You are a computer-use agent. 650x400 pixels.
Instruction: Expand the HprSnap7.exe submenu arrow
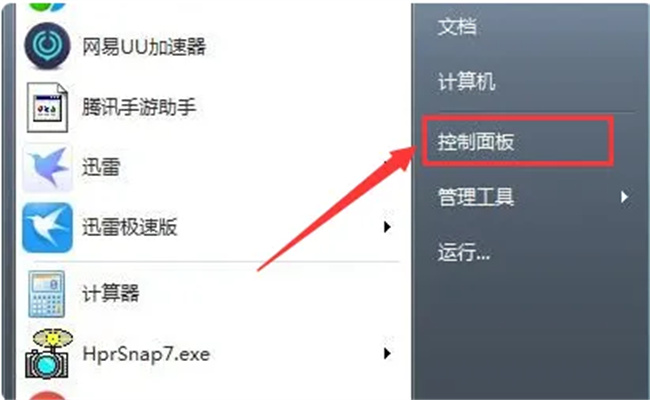click(387, 354)
